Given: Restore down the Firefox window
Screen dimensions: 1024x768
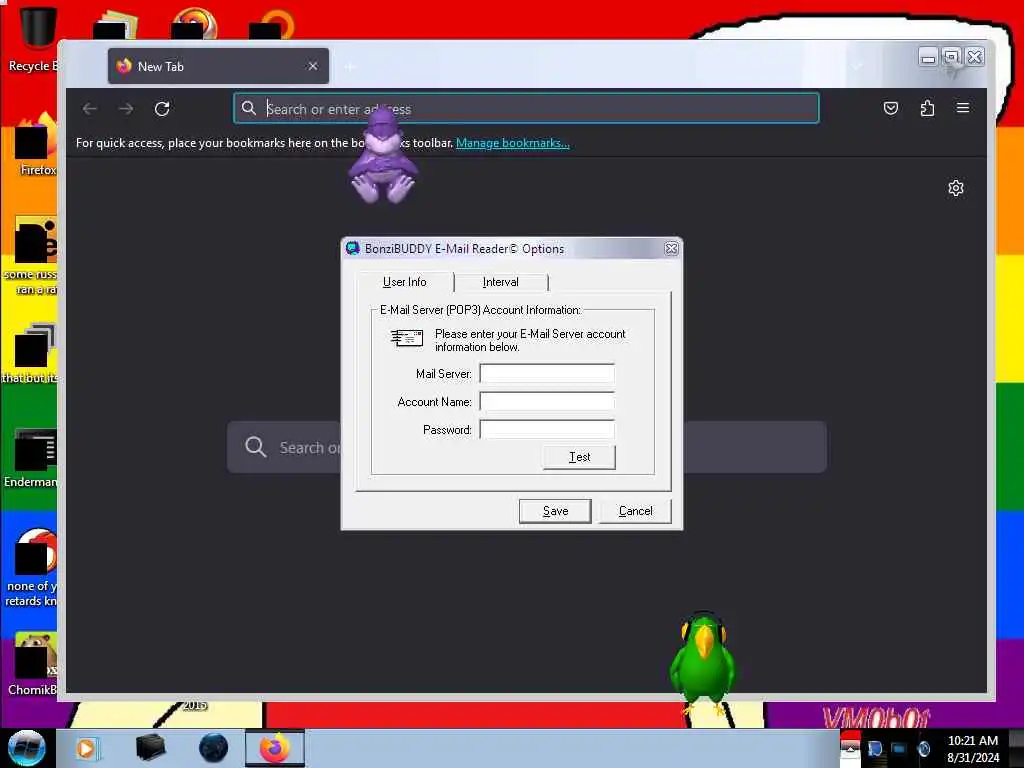Looking at the screenshot, I should tap(952, 57).
